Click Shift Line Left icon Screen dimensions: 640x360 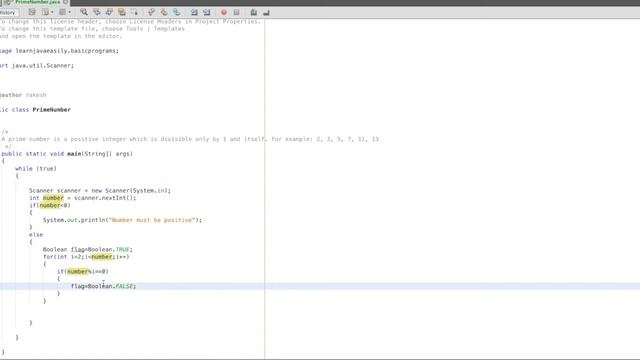[194, 12]
